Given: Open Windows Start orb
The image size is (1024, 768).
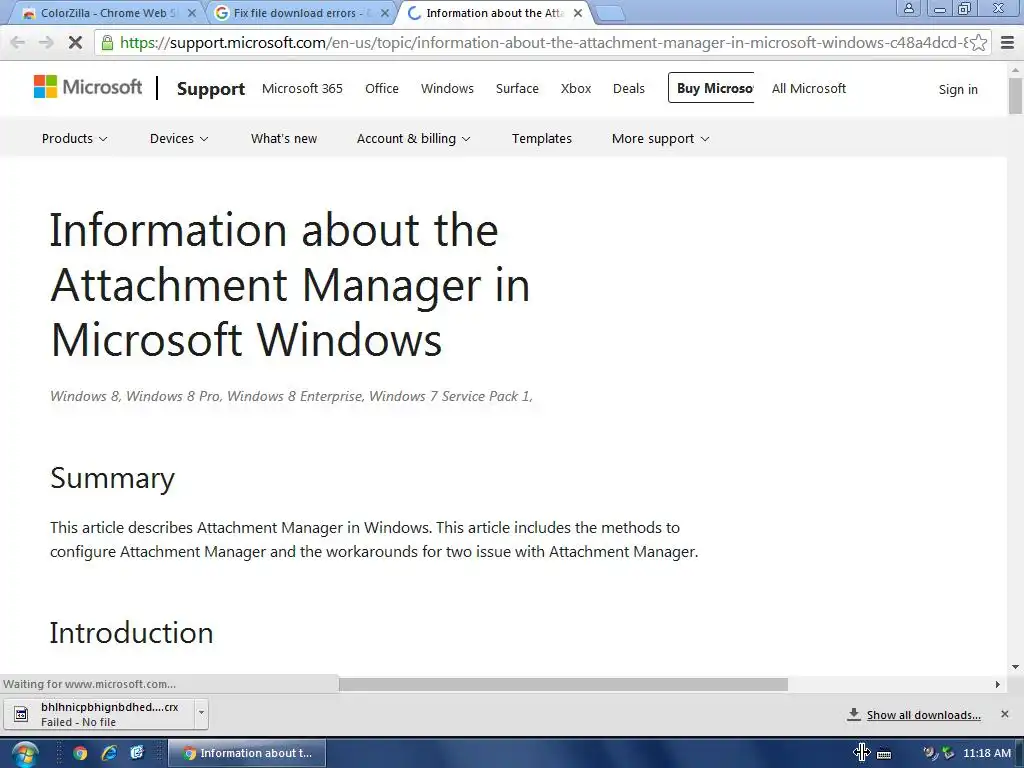Looking at the screenshot, I should point(25,754).
